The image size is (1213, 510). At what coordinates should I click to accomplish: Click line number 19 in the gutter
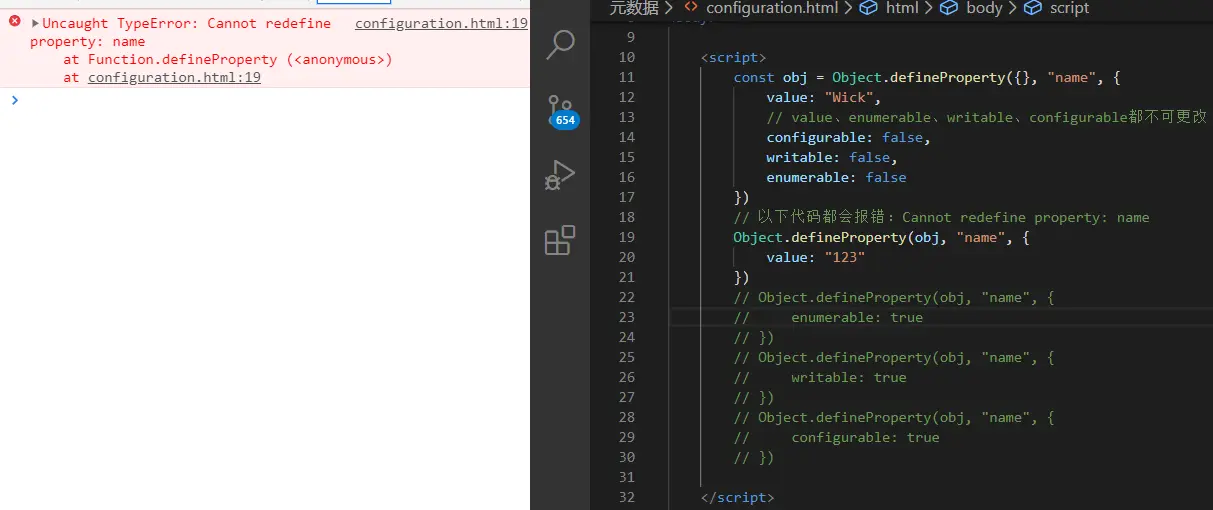pyautogui.click(x=627, y=237)
